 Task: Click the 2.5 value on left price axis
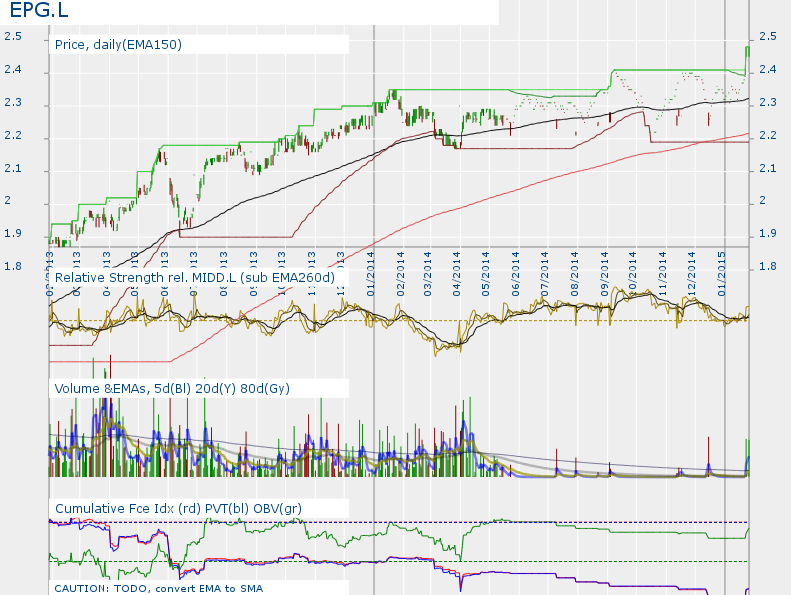13,36
